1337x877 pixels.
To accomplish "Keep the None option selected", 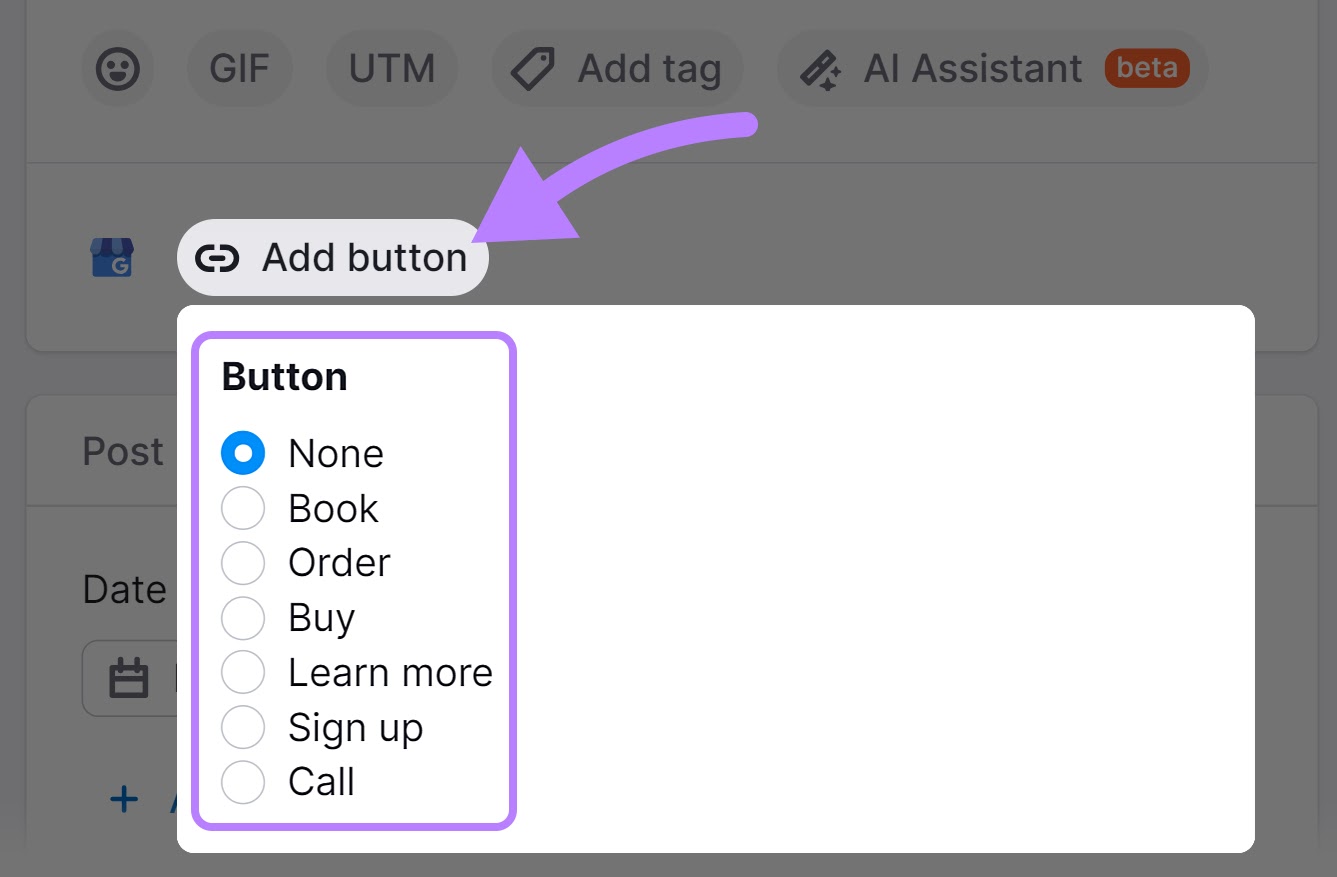I will (x=242, y=453).
